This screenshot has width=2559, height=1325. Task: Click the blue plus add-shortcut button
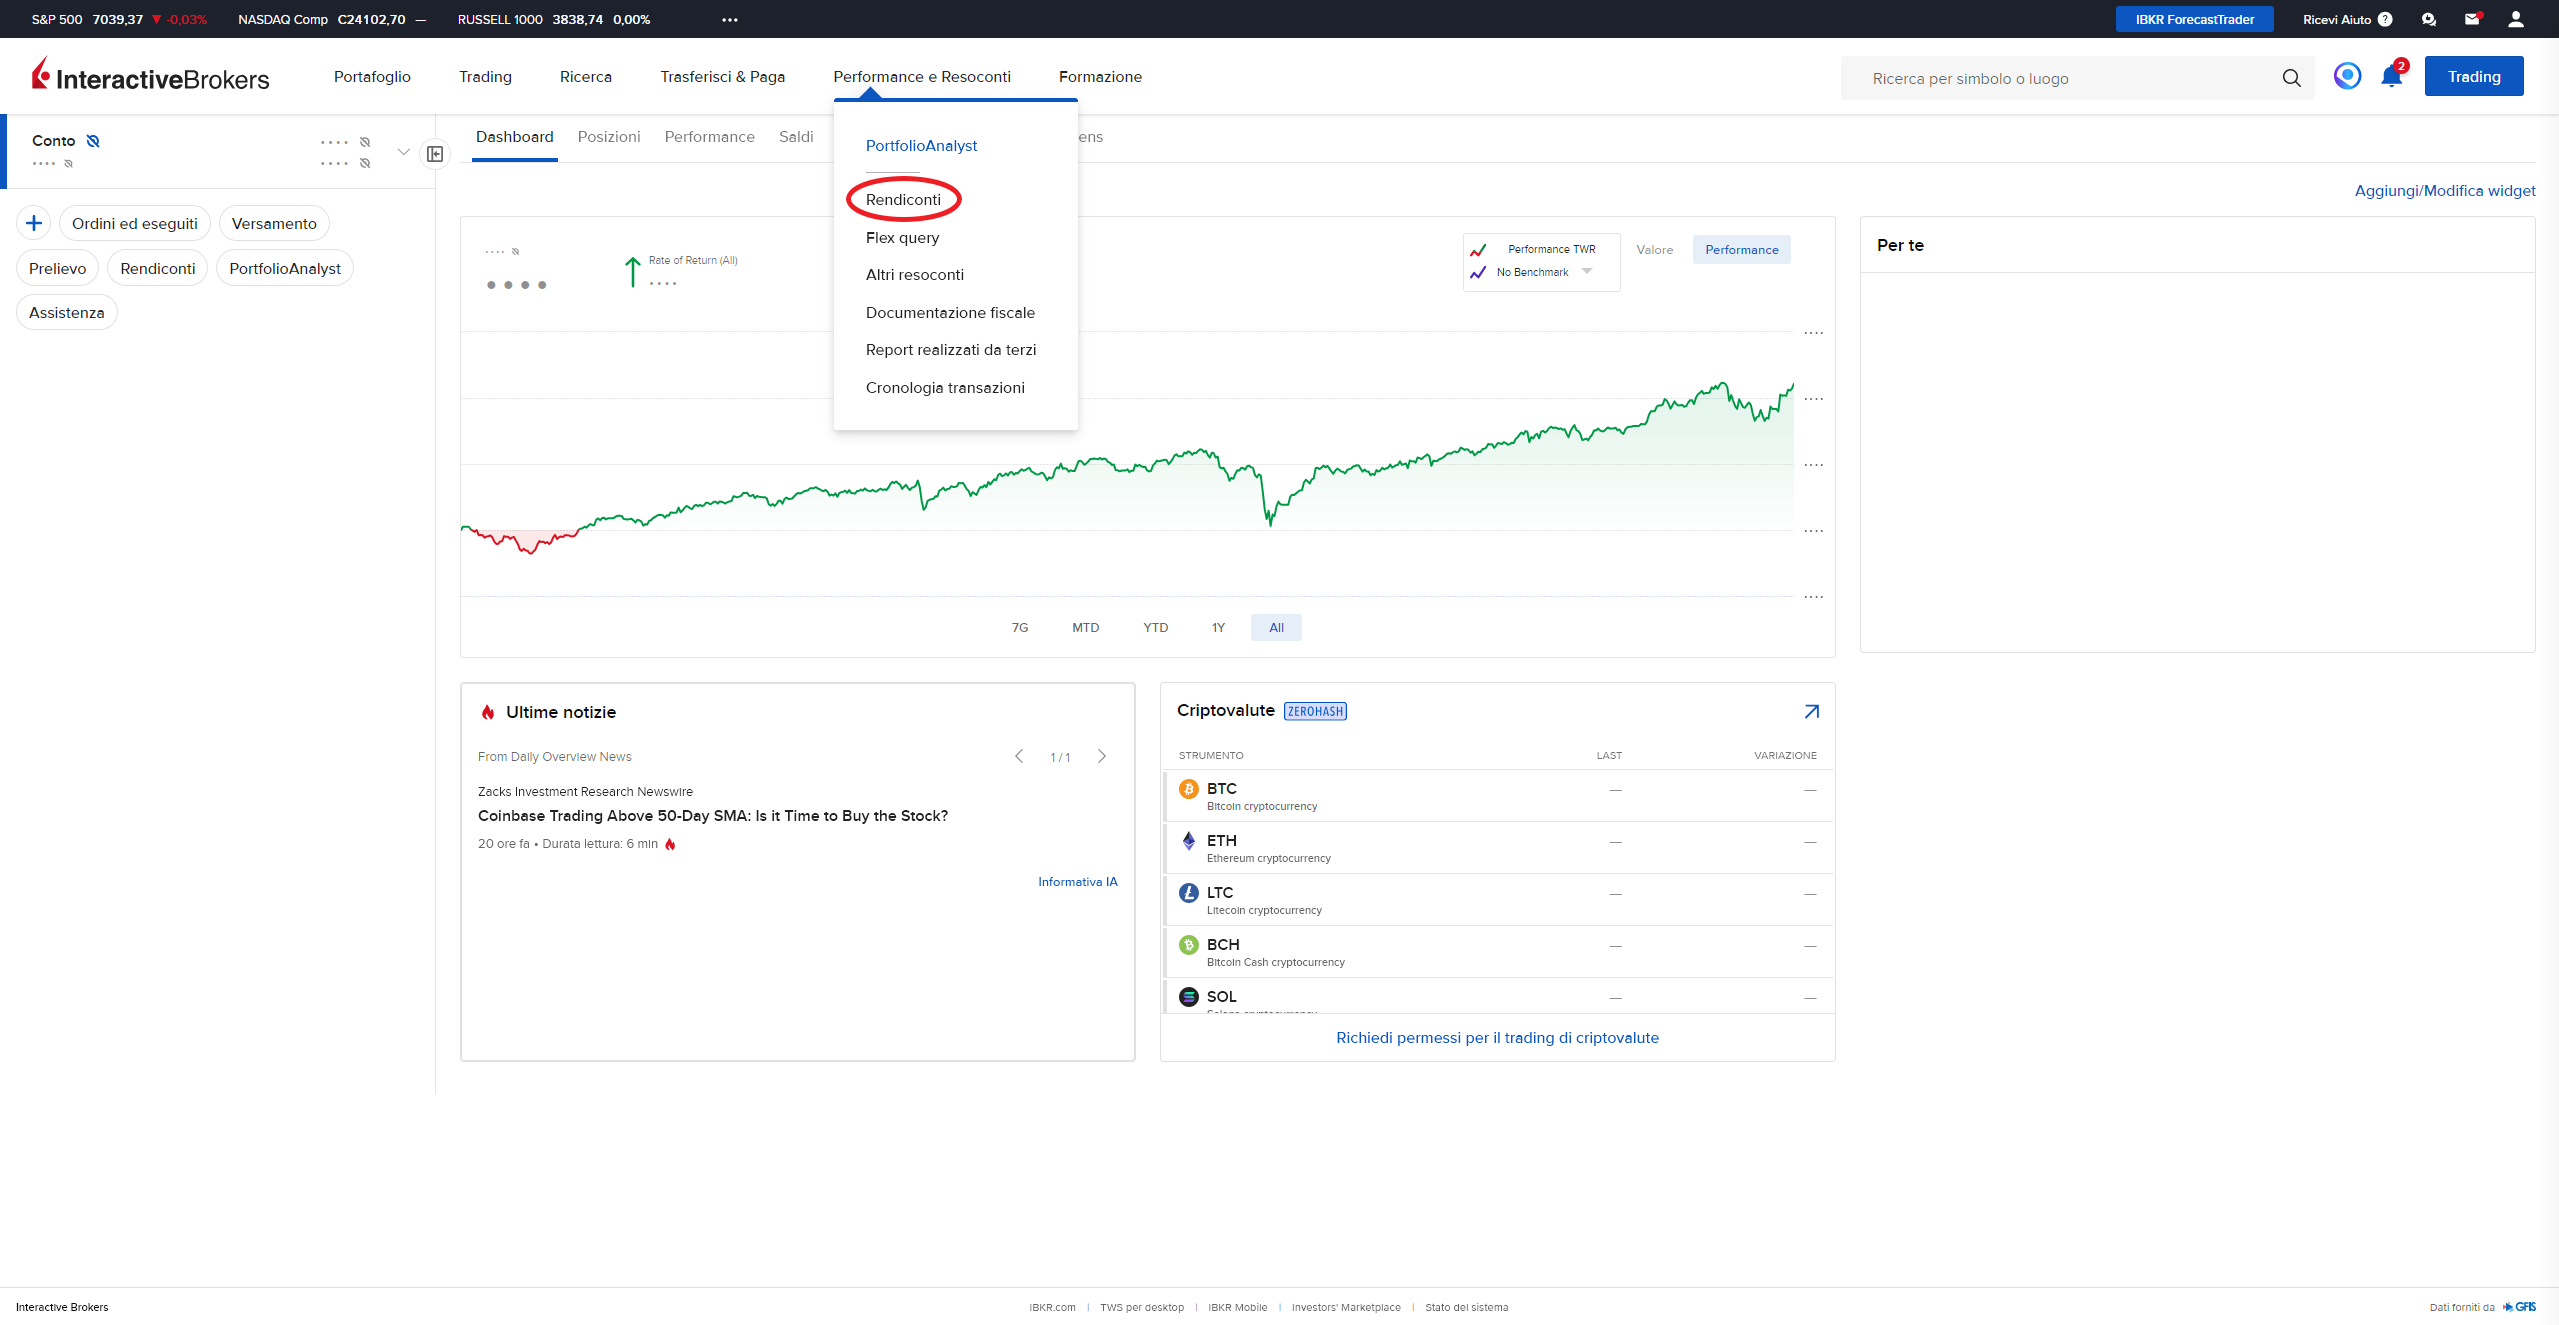[x=34, y=223]
